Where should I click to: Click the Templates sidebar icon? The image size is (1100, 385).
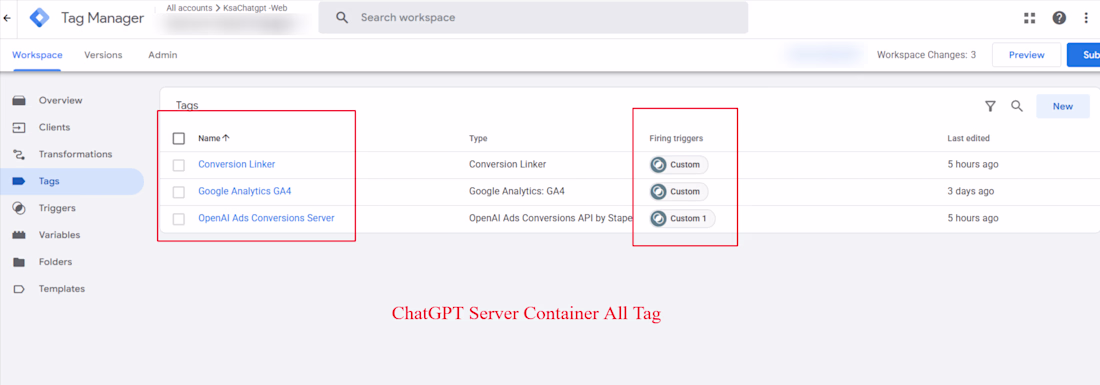(19, 289)
